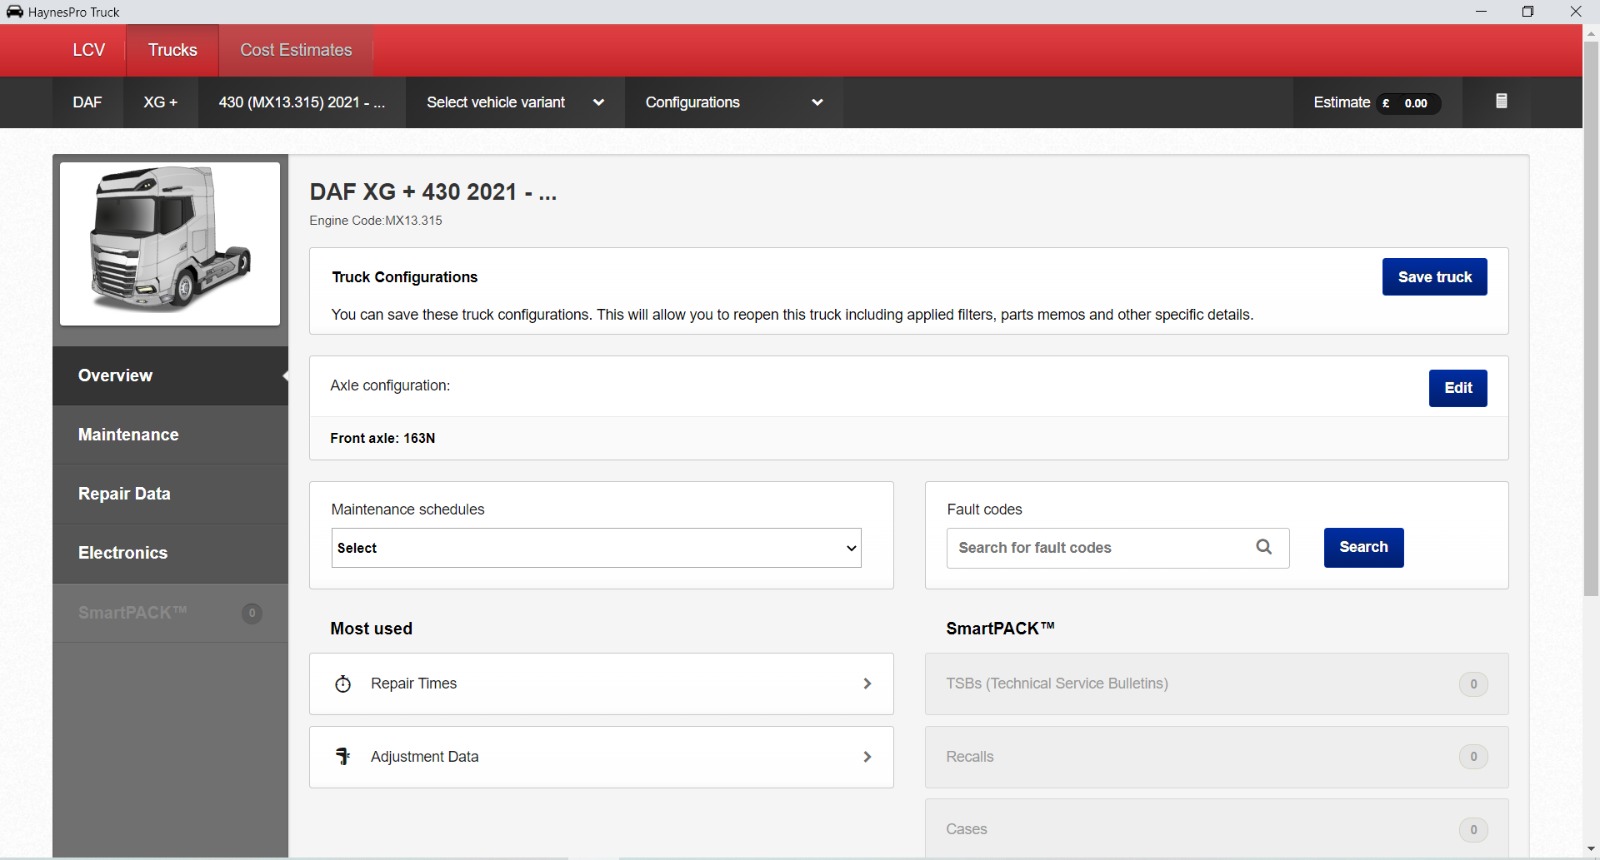Screen dimensions: 1600x860
Task: Open TSBs (Technical Service Bulletins) row
Action: click(x=1216, y=684)
